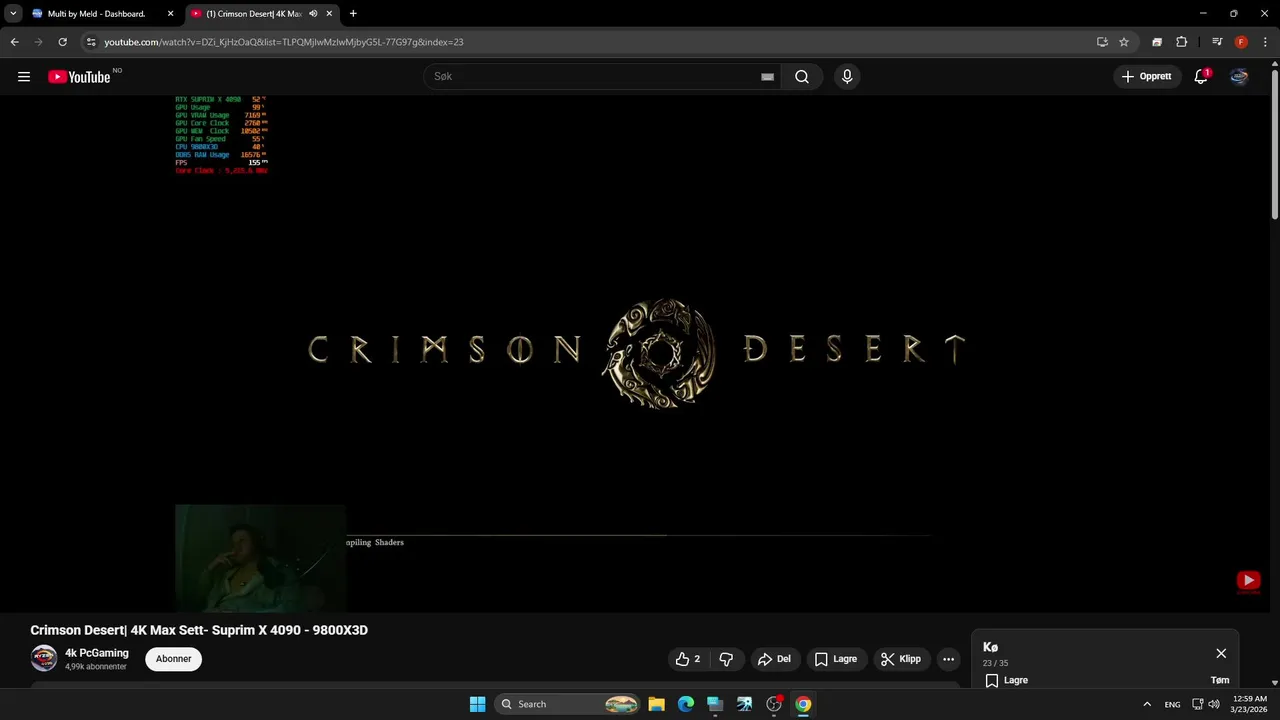This screenshot has height=720, width=1280.
Task: Click the Opprett create button
Action: point(1147,77)
